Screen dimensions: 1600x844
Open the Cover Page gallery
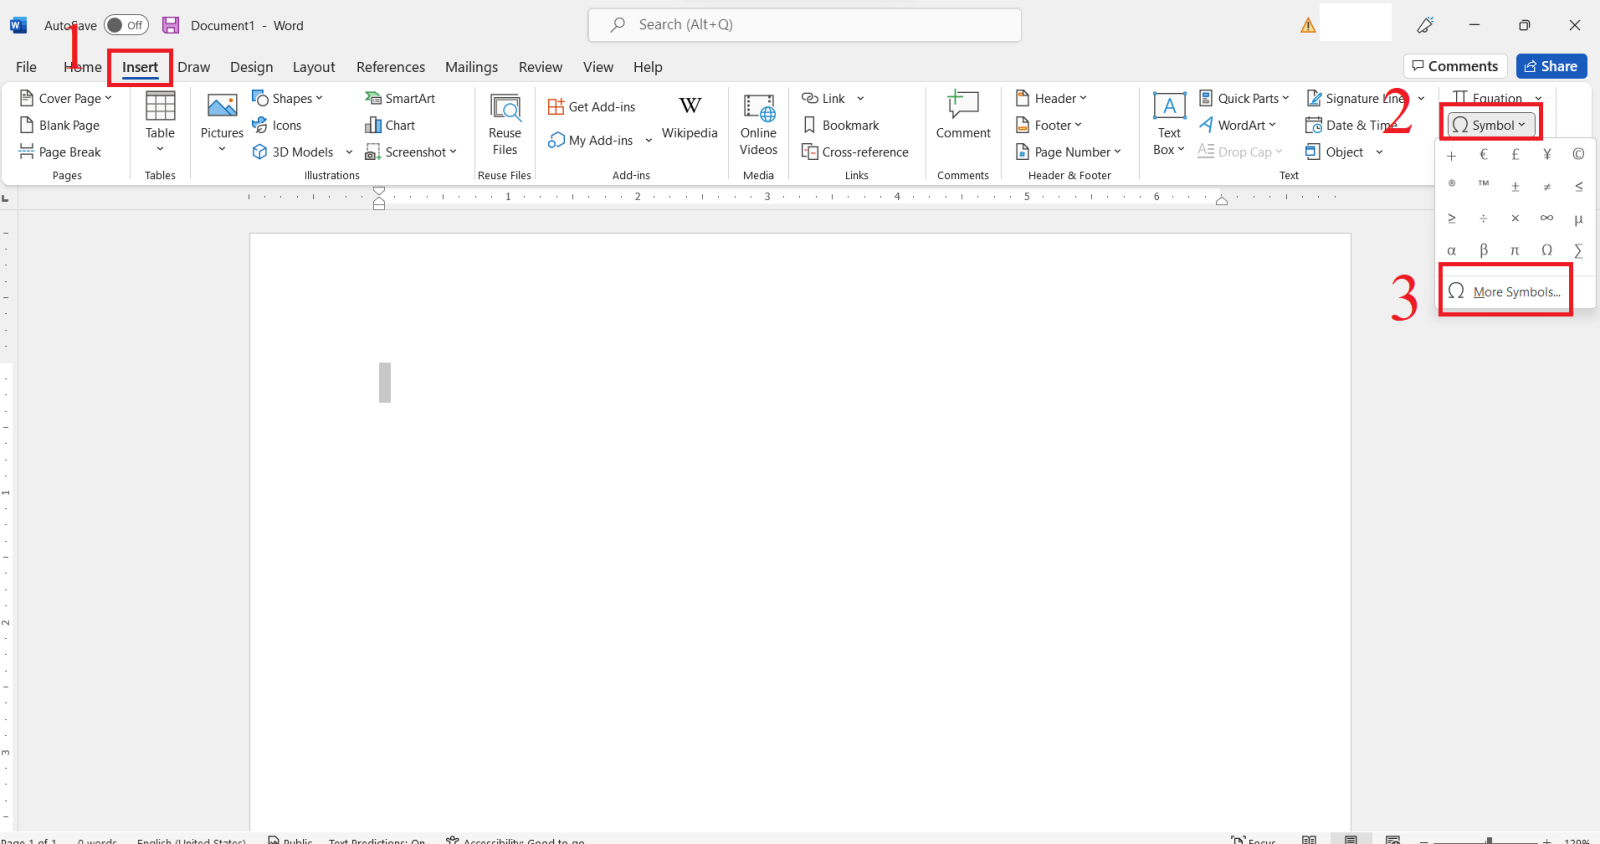66,98
